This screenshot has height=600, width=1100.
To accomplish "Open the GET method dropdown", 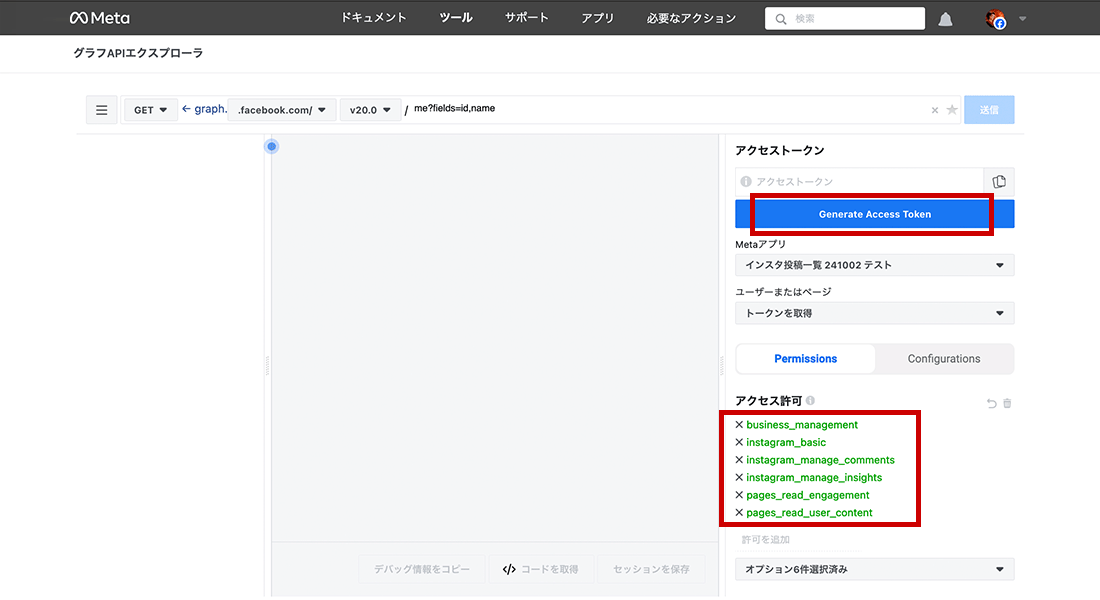I will pos(150,110).
